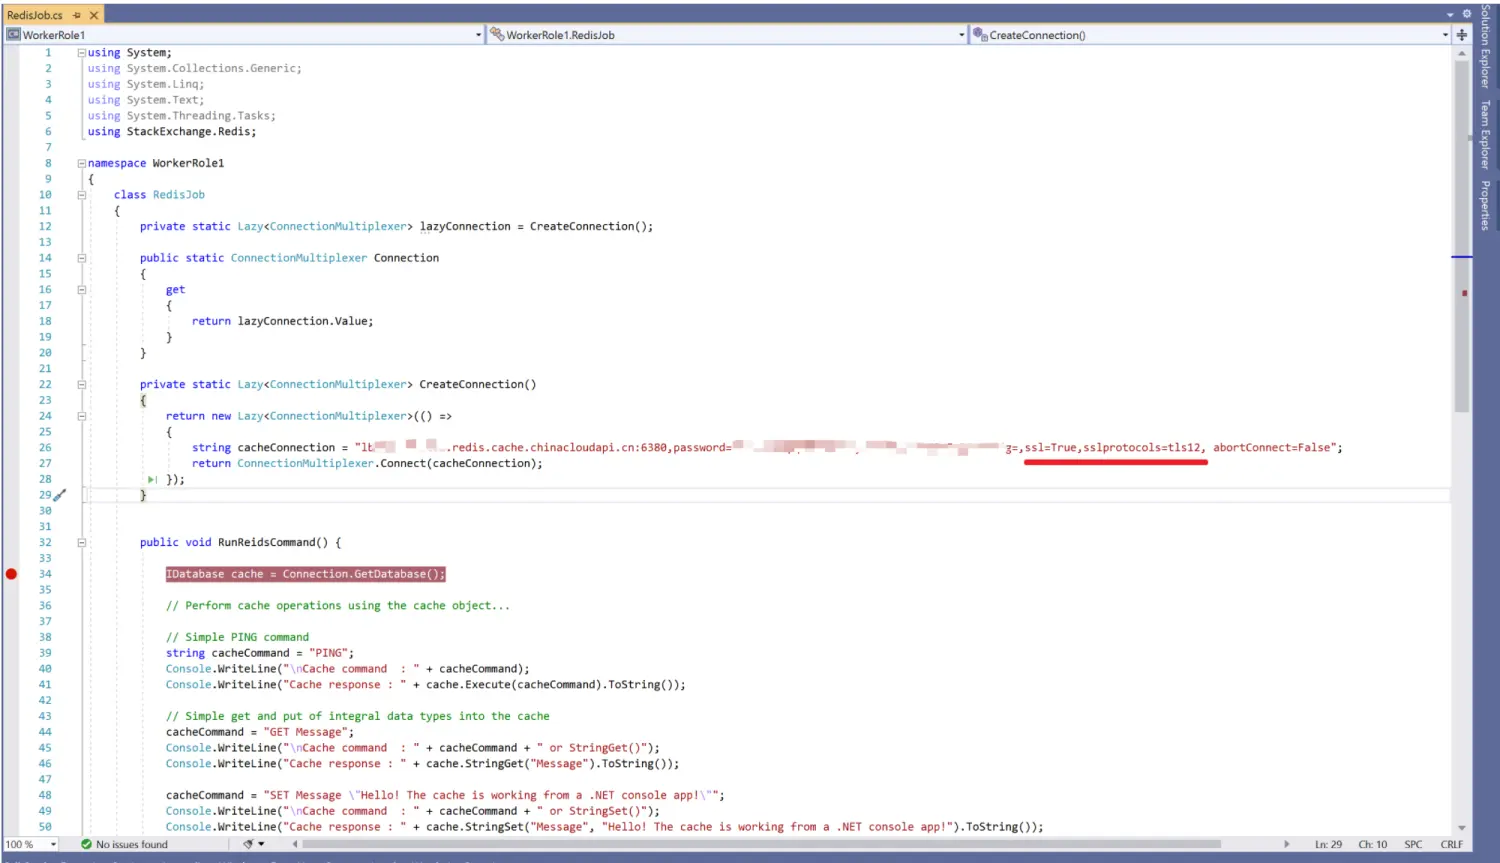The width and height of the screenshot is (1500, 863).
Task: Click the horizontal scrollbar left arrow
Action: pyautogui.click(x=295, y=845)
